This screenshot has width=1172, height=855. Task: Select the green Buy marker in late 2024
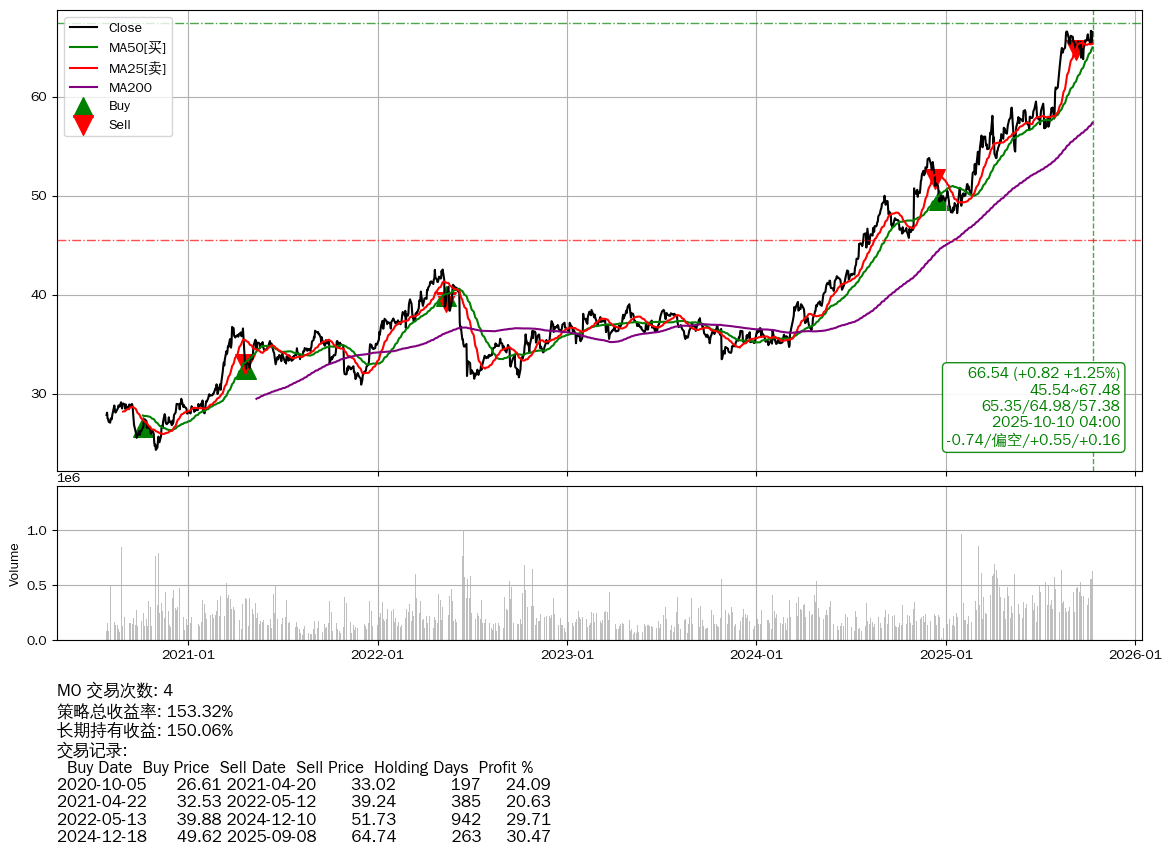click(x=938, y=200)
